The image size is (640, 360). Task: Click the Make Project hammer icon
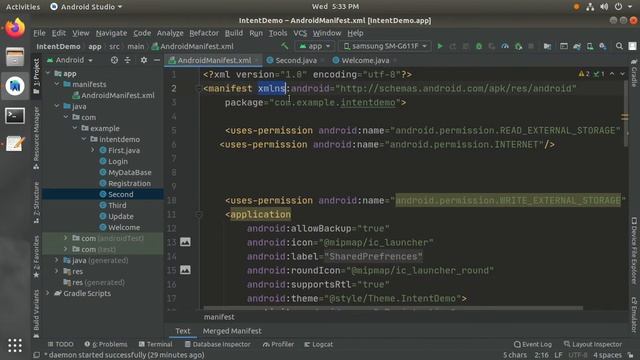tap(284, 47)
